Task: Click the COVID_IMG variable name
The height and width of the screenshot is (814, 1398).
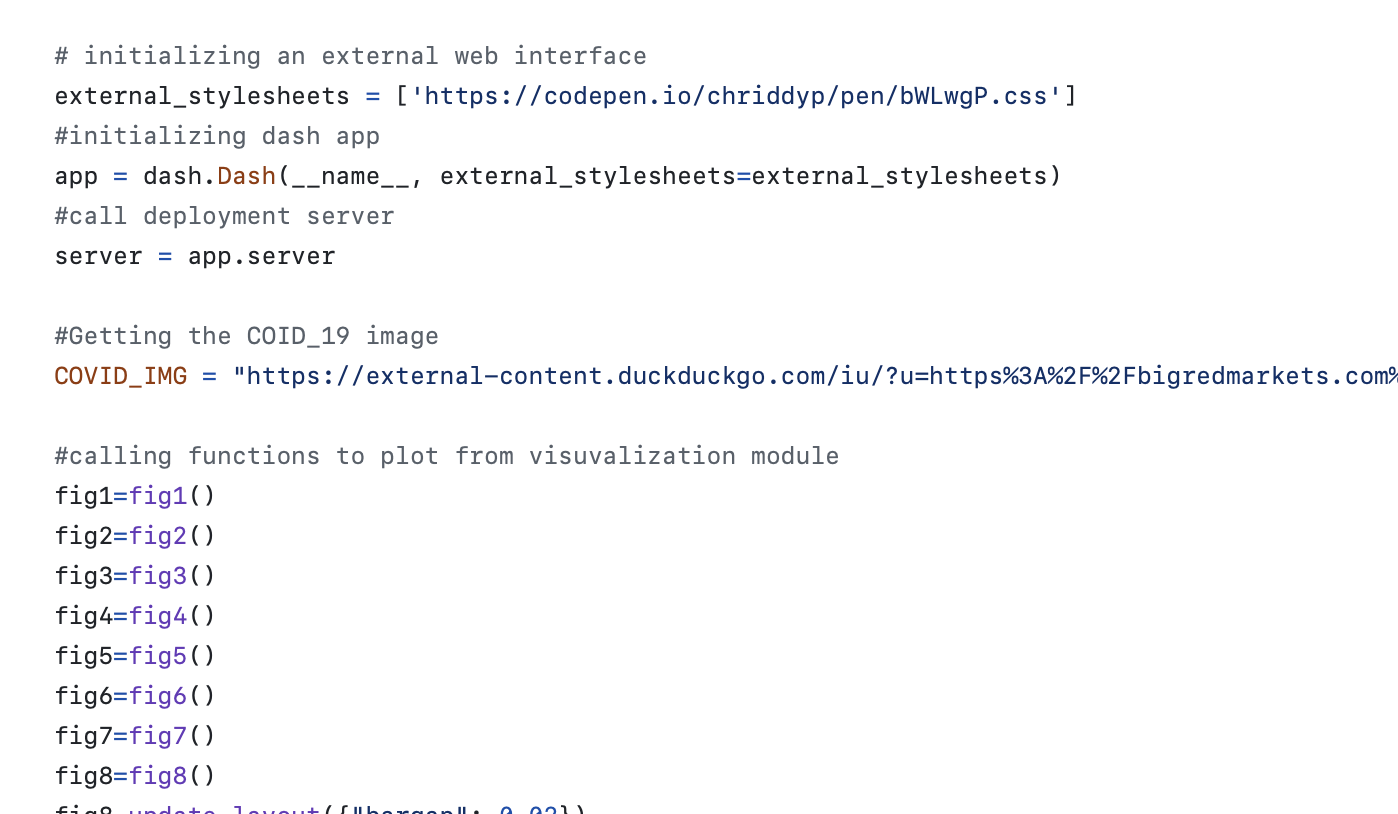Action: pyautogui.click(x=121, y=376)
